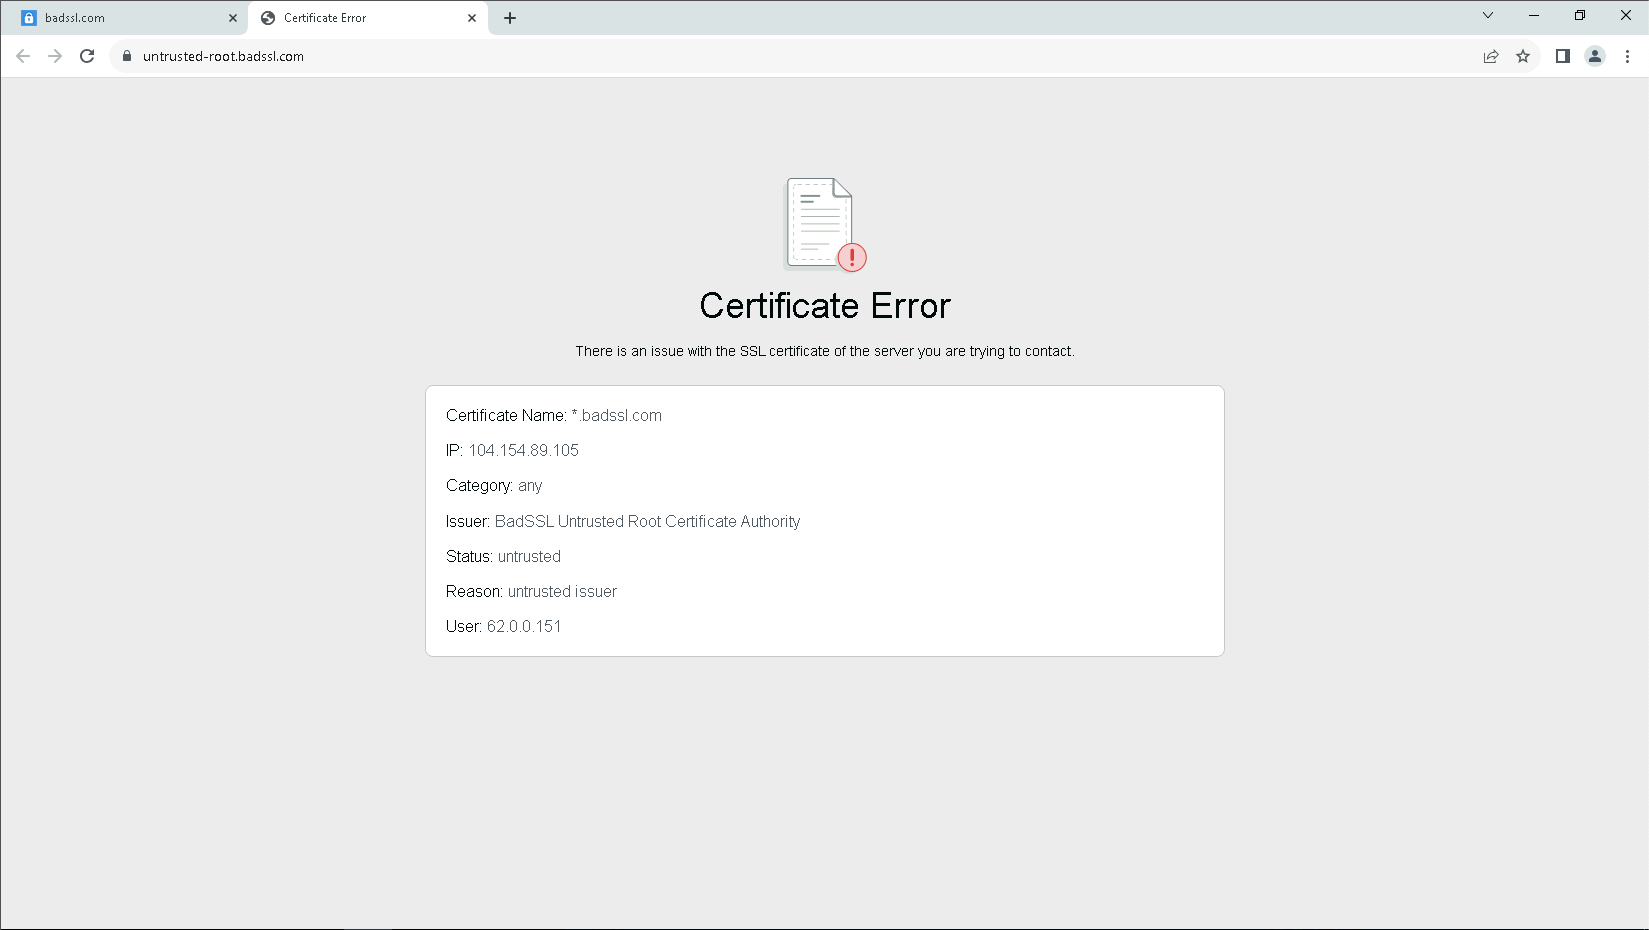Click the padlock site info icon

[x=127, y=56]
